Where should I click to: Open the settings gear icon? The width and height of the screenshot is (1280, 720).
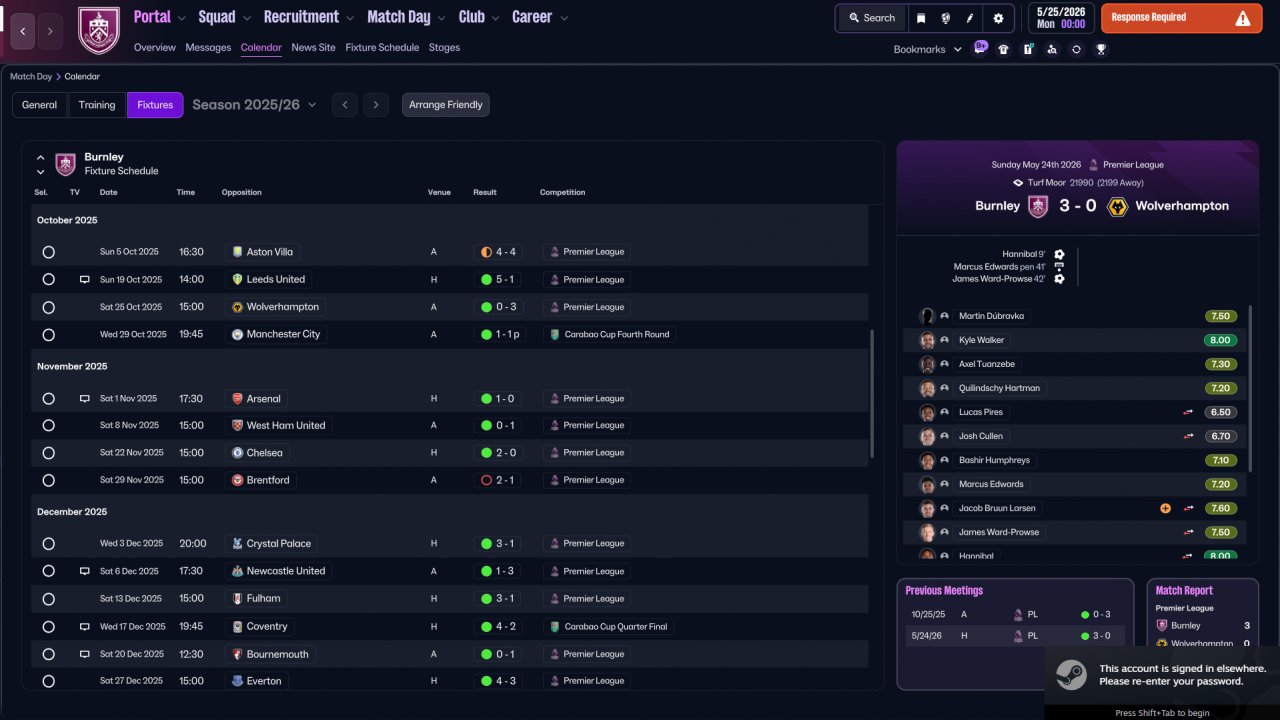click(998, 18)
